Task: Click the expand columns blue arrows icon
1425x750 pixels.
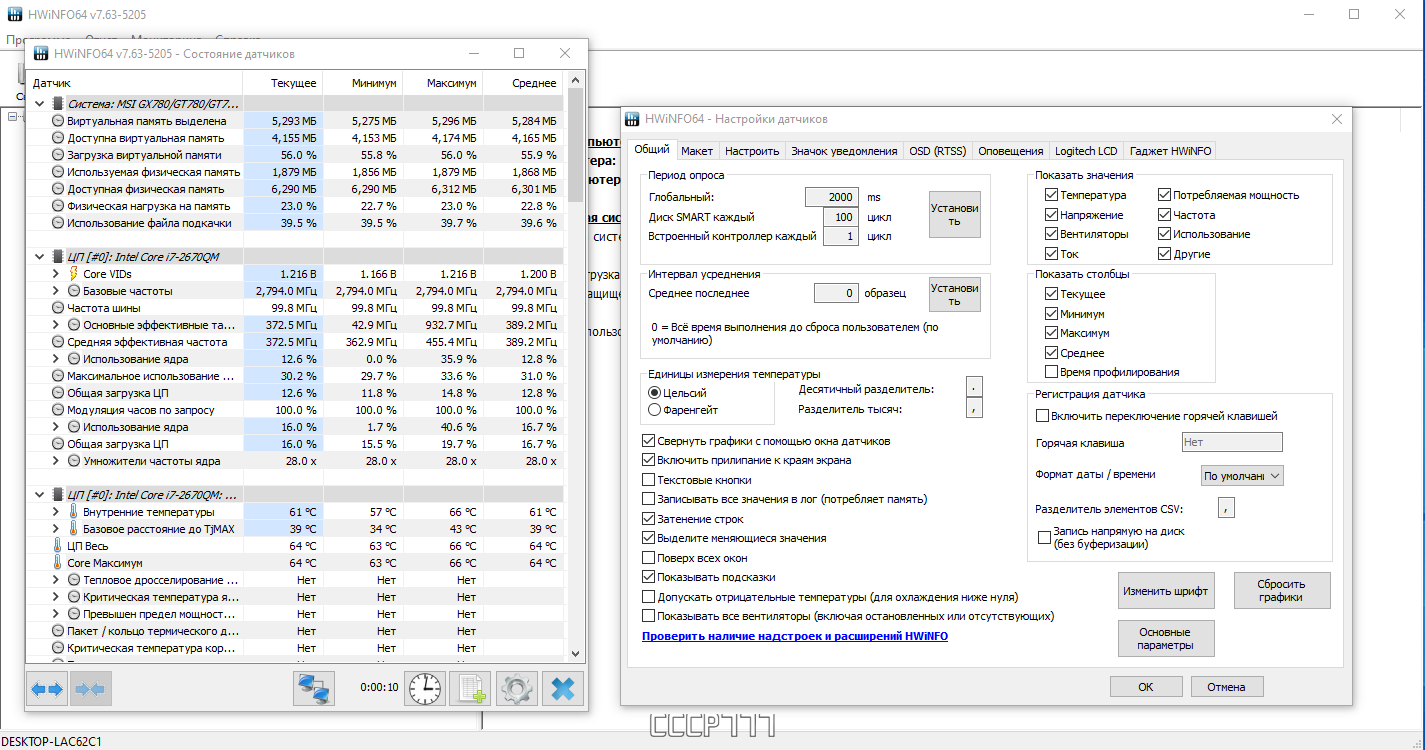Action: (47, 688)
